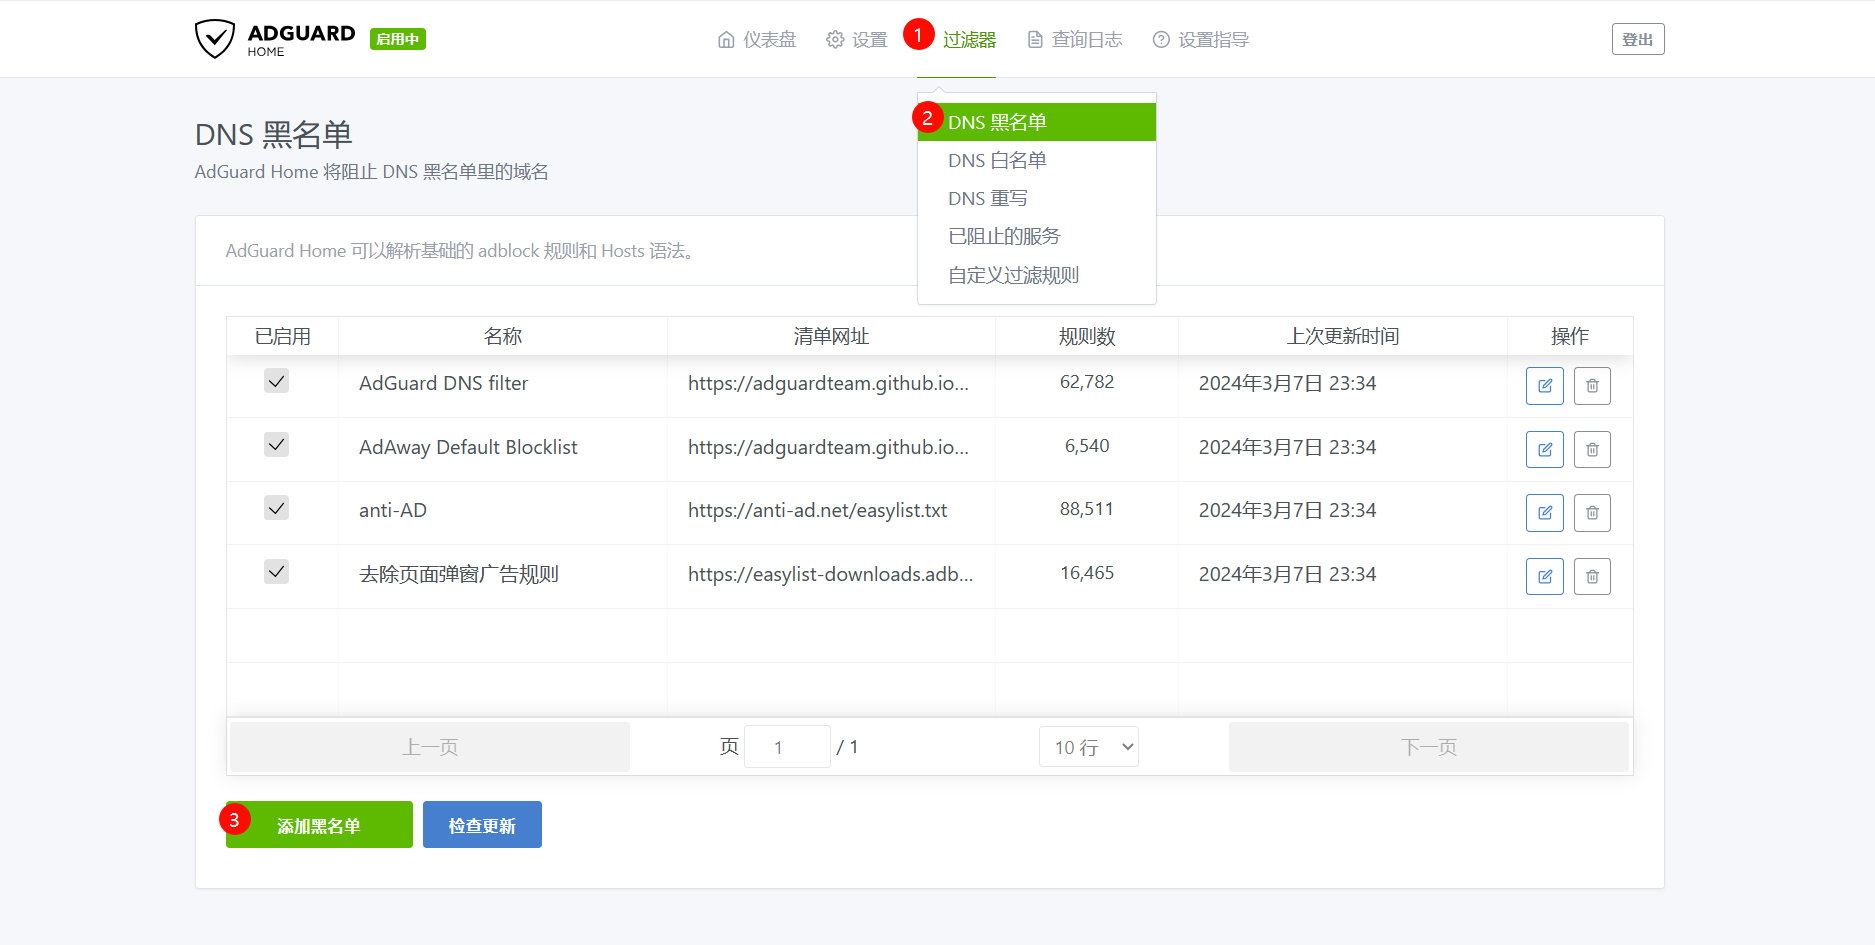Sort by the 名称 column header

tap(503, 336)
